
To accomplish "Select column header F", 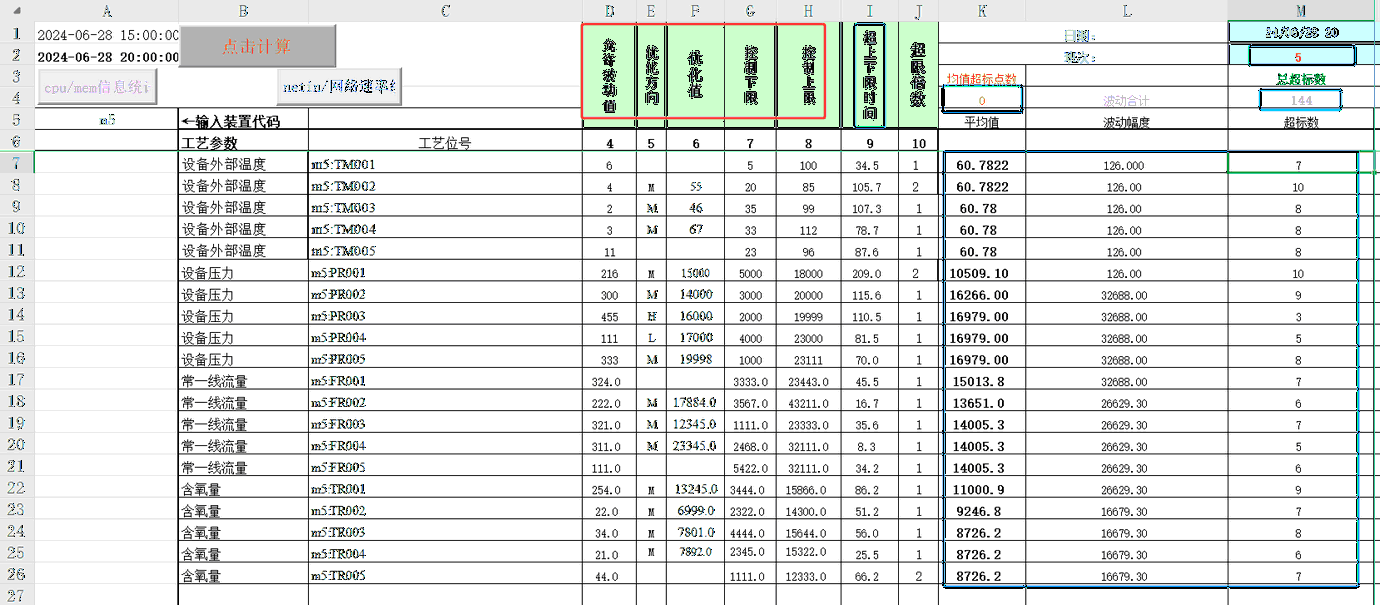I will (695, 11).
